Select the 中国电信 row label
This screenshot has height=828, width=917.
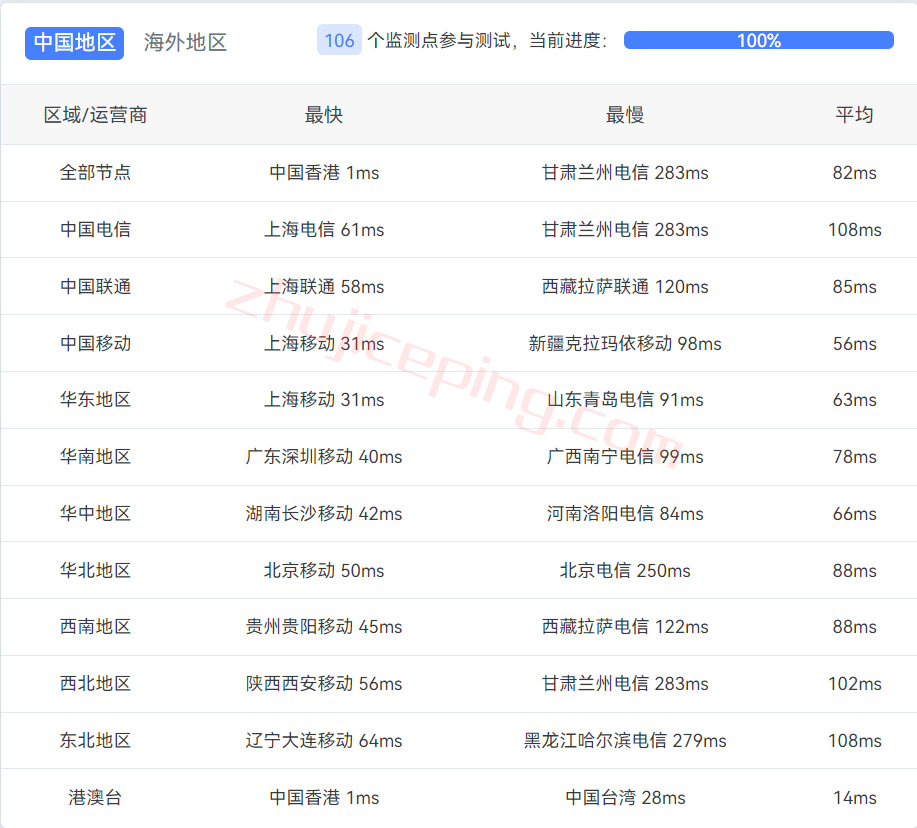pos(95,229)
